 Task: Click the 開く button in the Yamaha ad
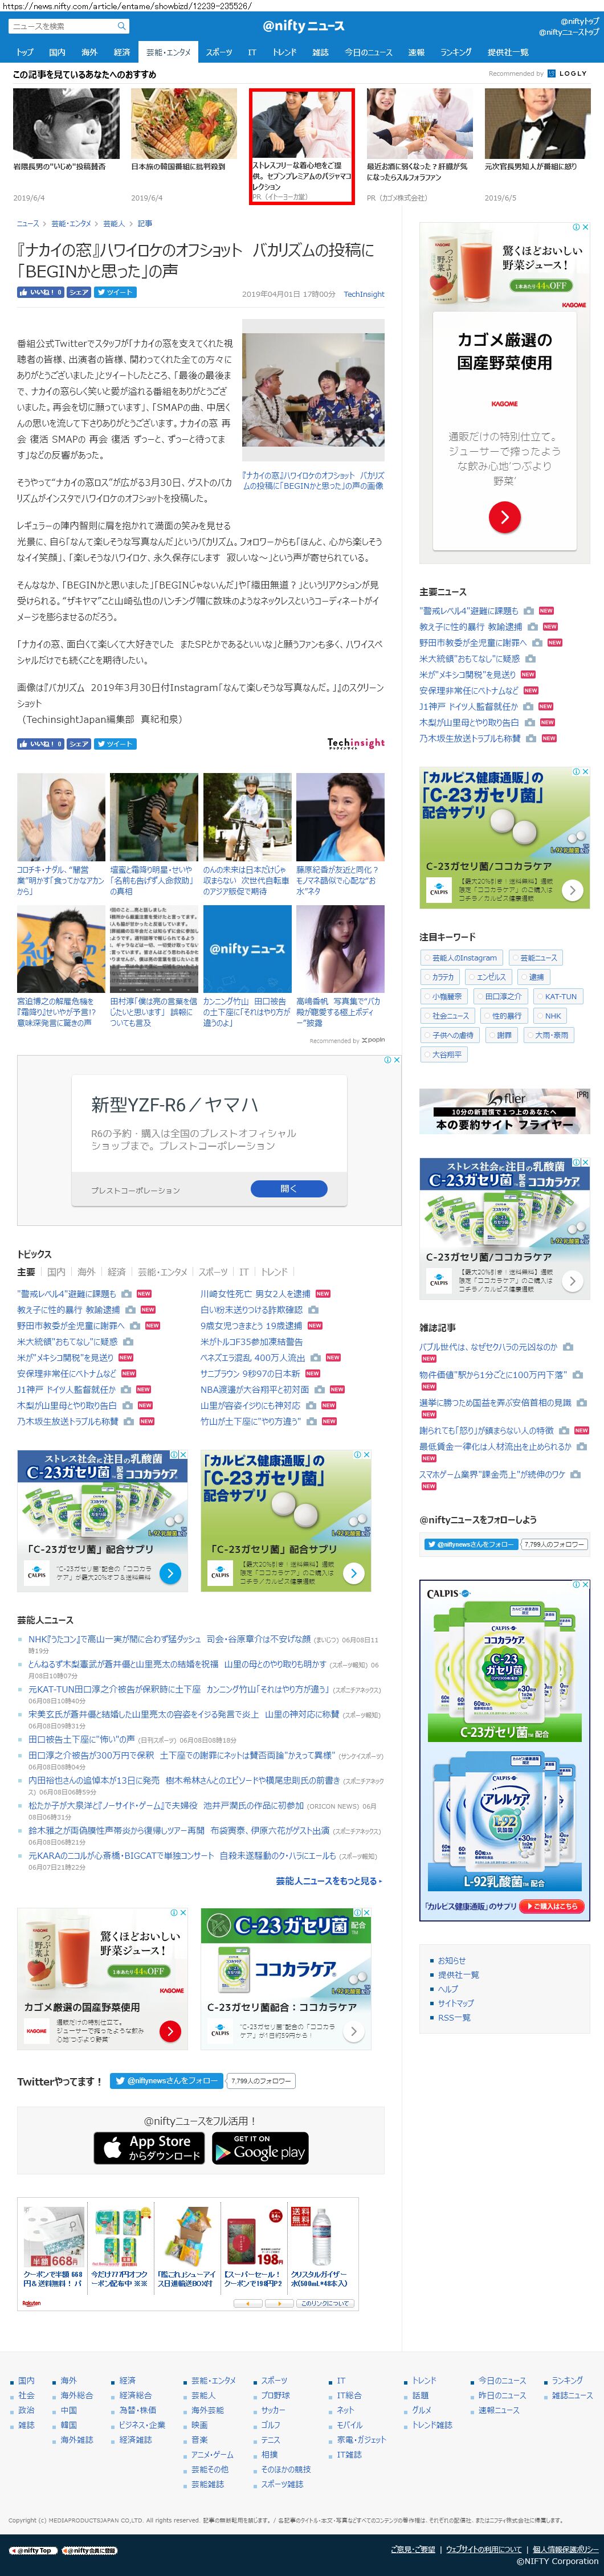(288, 1188)
